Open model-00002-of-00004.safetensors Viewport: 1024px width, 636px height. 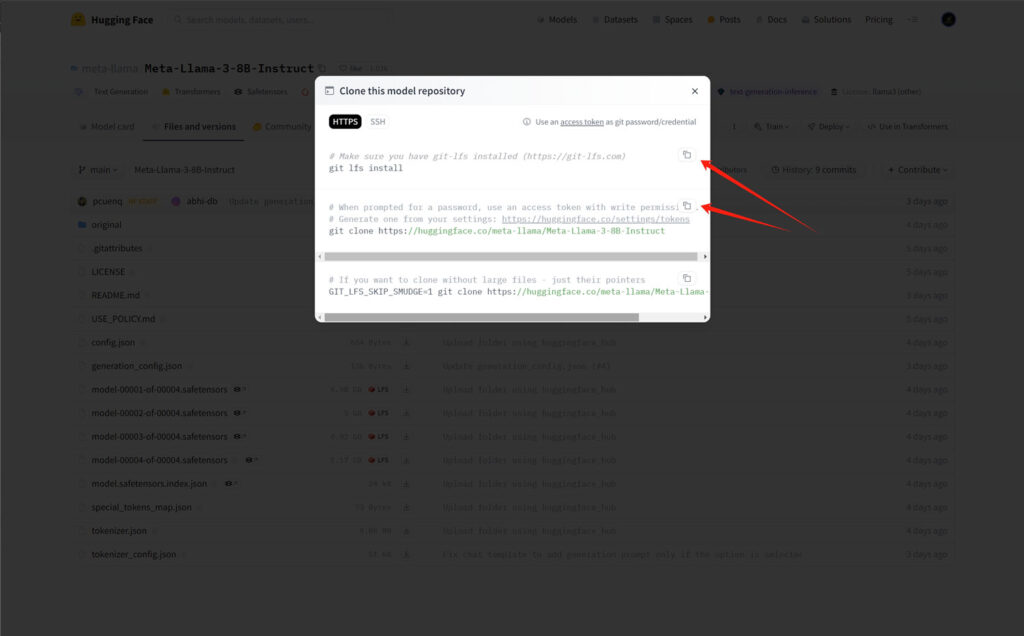point(159,413)
